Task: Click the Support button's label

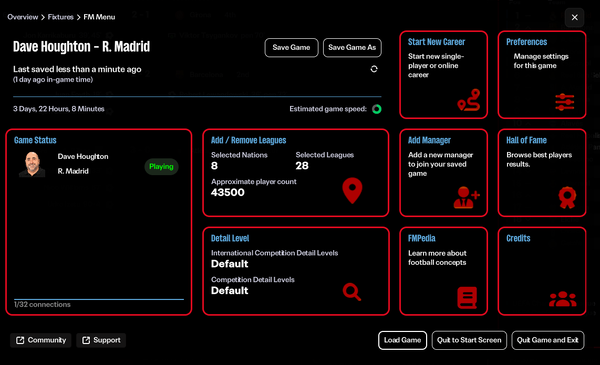Action: click(107, 340)
